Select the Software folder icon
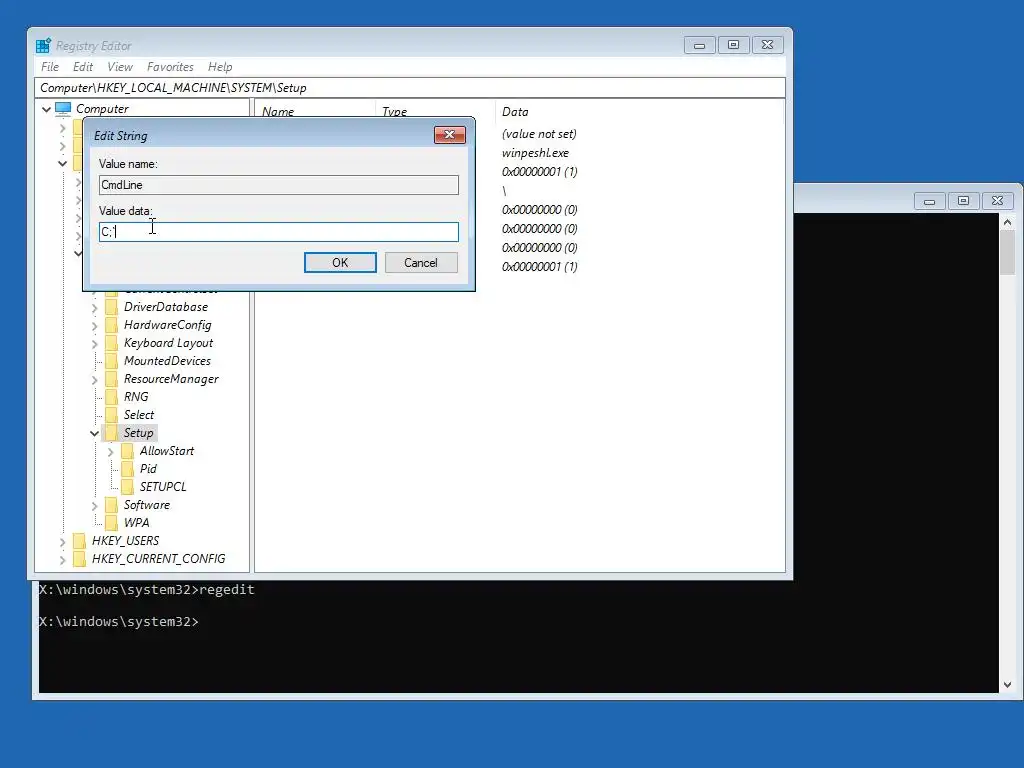This screenshot has height=768, width=1024. 112,505
